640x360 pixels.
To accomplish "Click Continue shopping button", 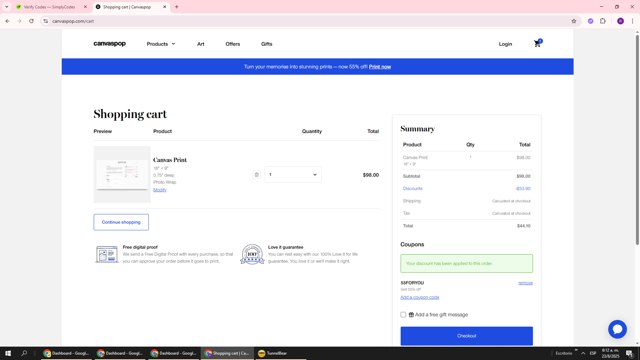I will pos(121,222).
